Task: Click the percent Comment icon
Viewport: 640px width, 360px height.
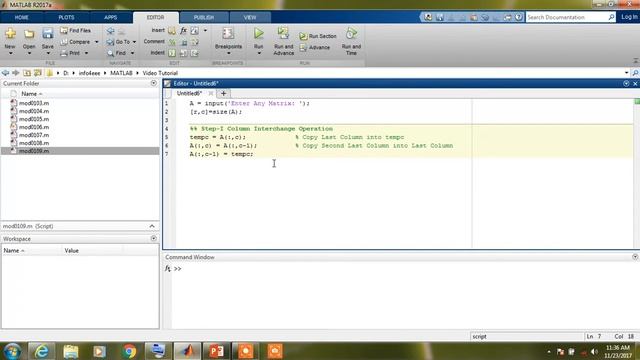Action: tap(172, 42)
